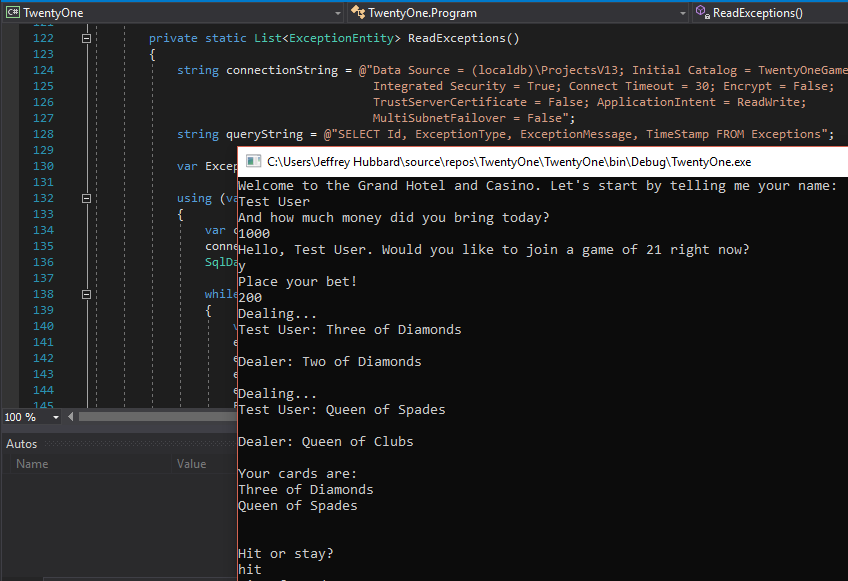Click the method icon beside ReadExceptions()
This screenshot has height=581, width=848.
pos(703,12)
